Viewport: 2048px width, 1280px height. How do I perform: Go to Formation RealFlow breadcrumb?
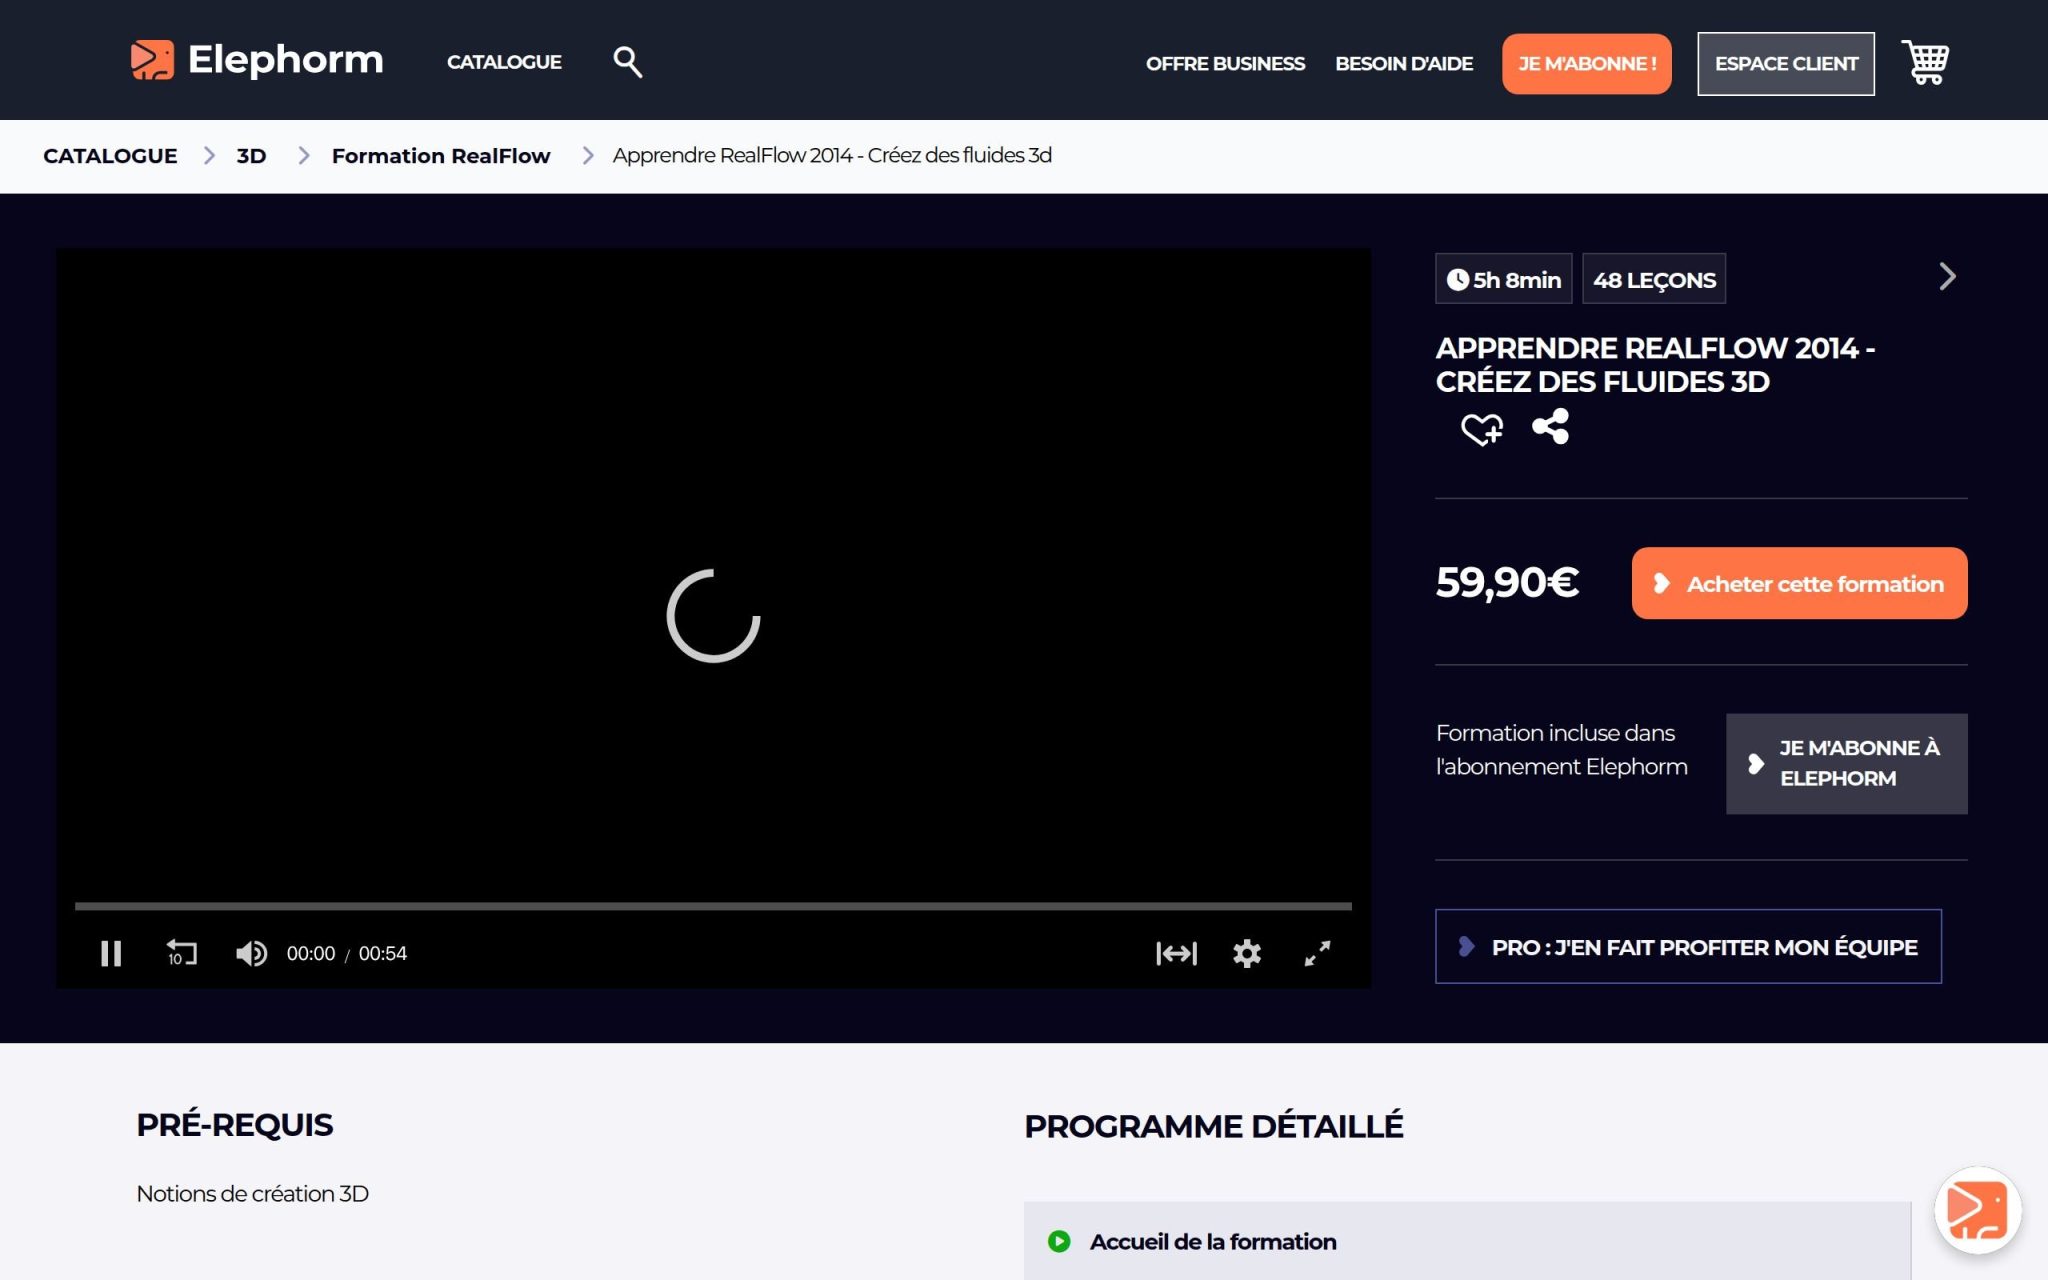point(441,156)
